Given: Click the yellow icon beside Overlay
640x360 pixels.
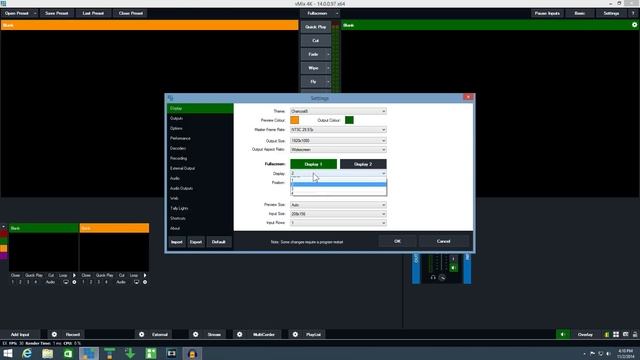Looking at the screenshot, I should tap(607, 334).
